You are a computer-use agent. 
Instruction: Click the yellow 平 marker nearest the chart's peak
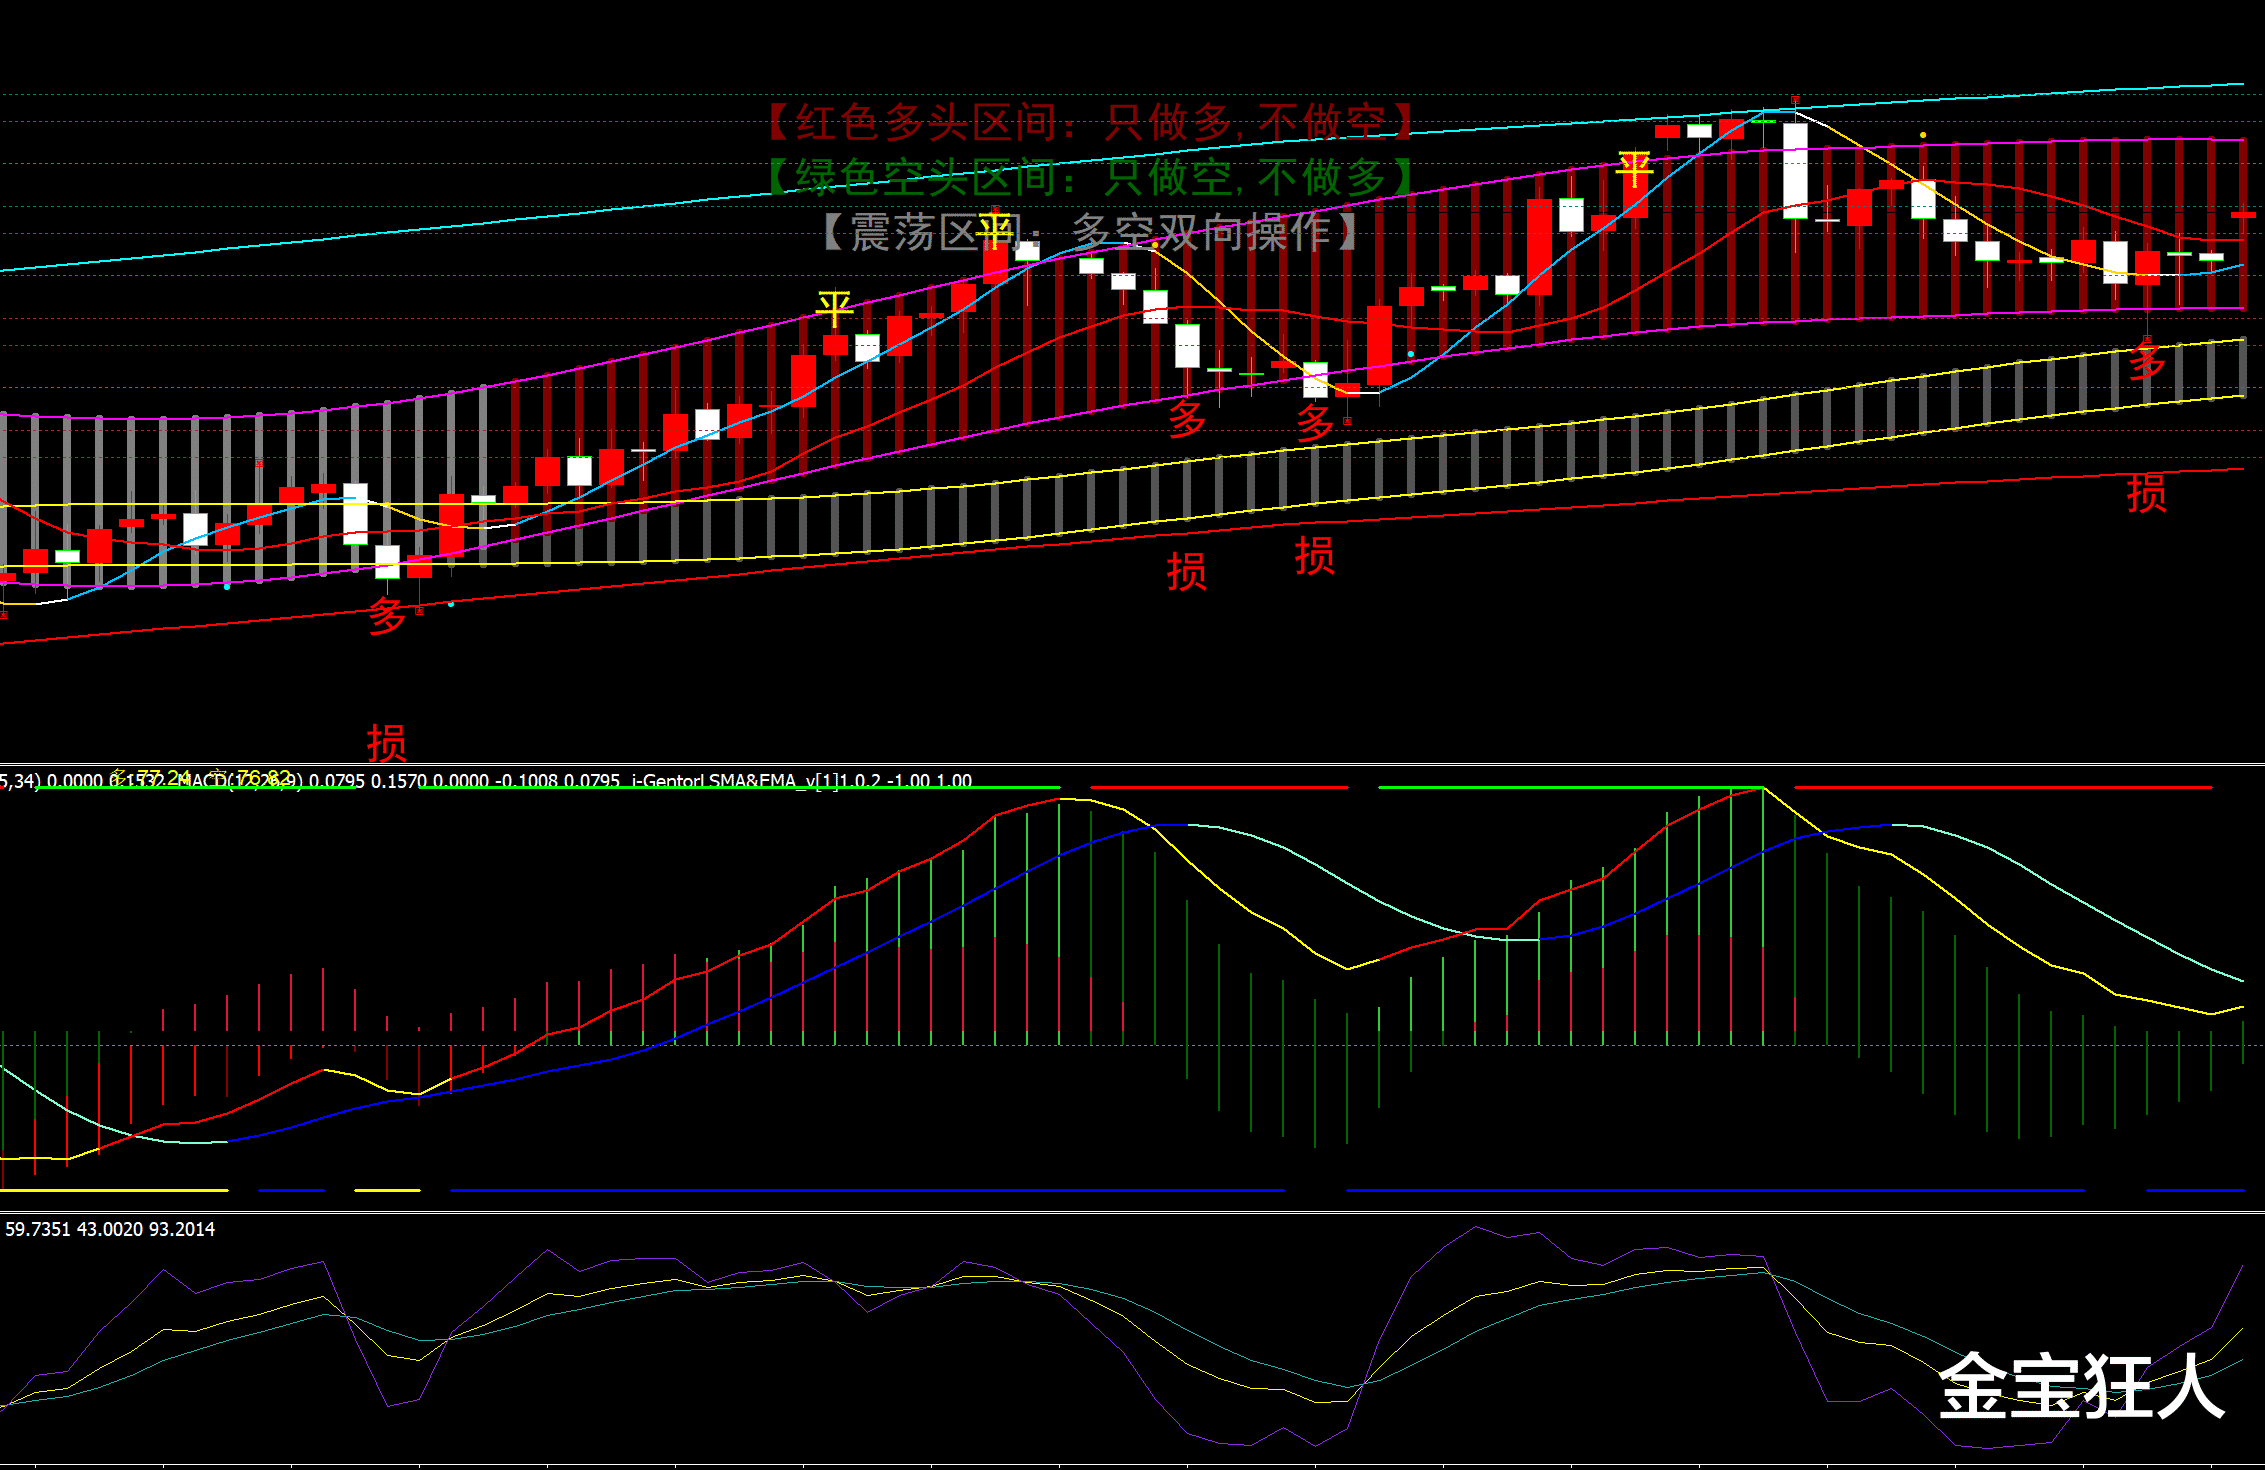(1634, 169)
